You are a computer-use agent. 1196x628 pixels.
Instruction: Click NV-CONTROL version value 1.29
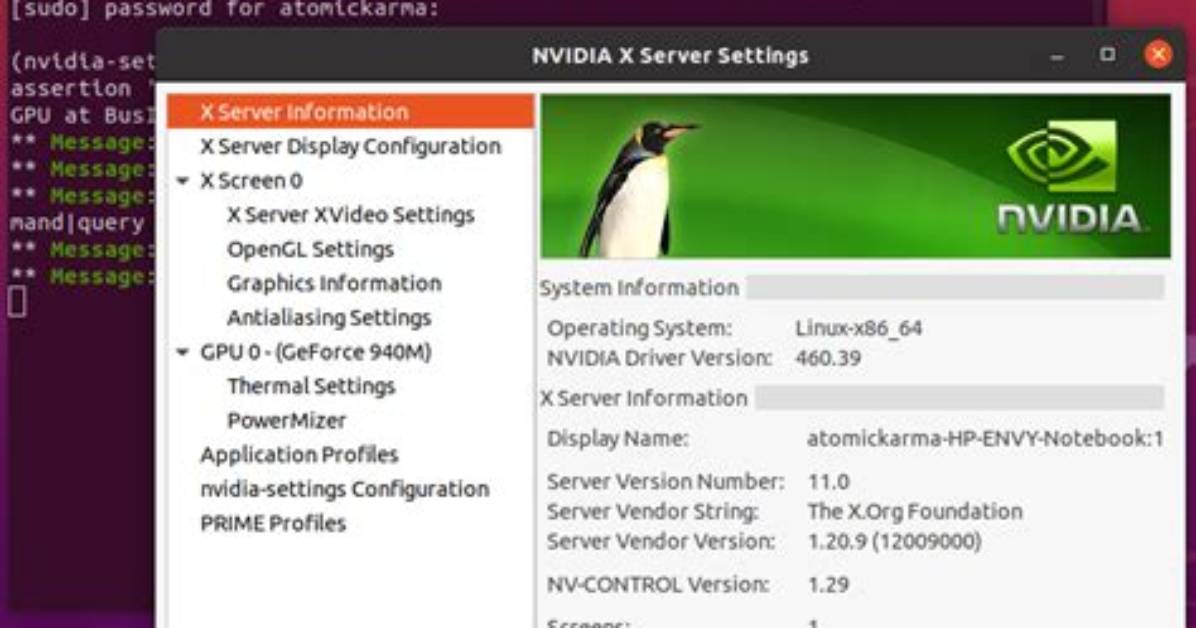828,585
